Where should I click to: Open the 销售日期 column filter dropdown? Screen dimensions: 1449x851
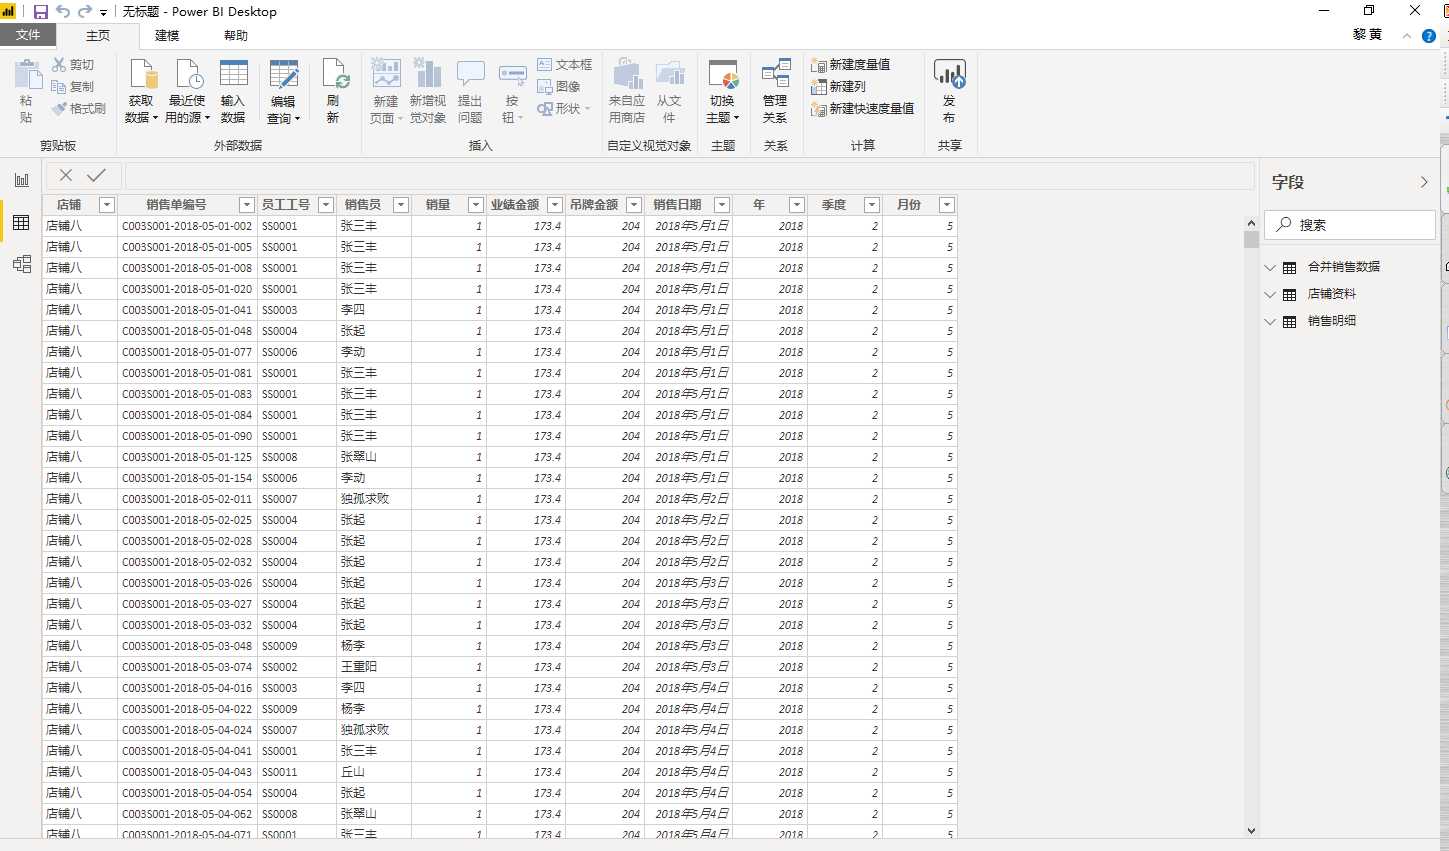722,205
